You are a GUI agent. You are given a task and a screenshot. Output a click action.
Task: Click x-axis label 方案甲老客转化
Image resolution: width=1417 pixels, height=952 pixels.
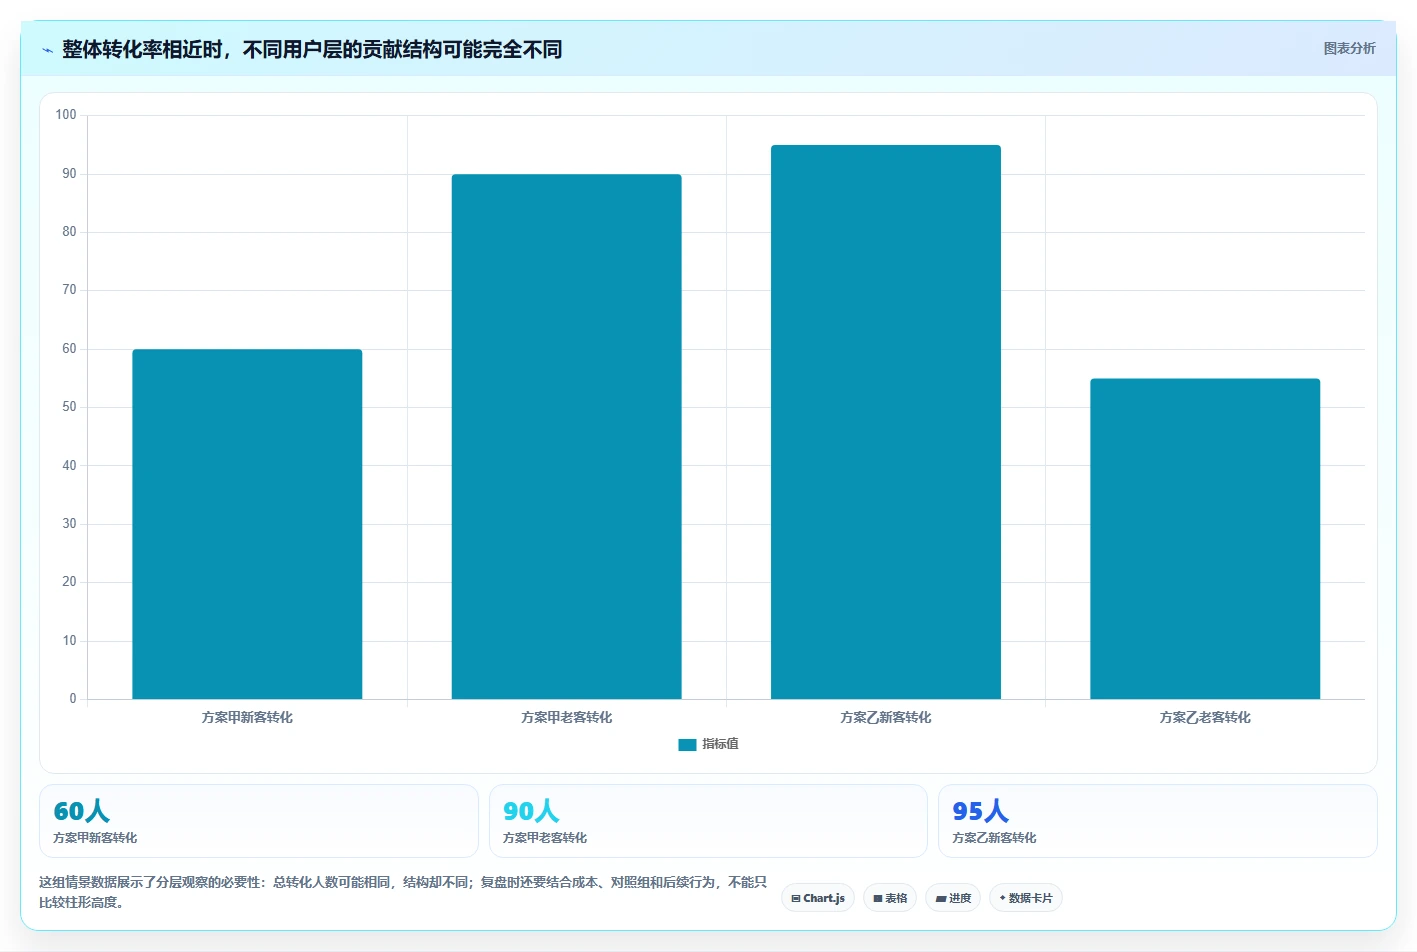[566, 717]
